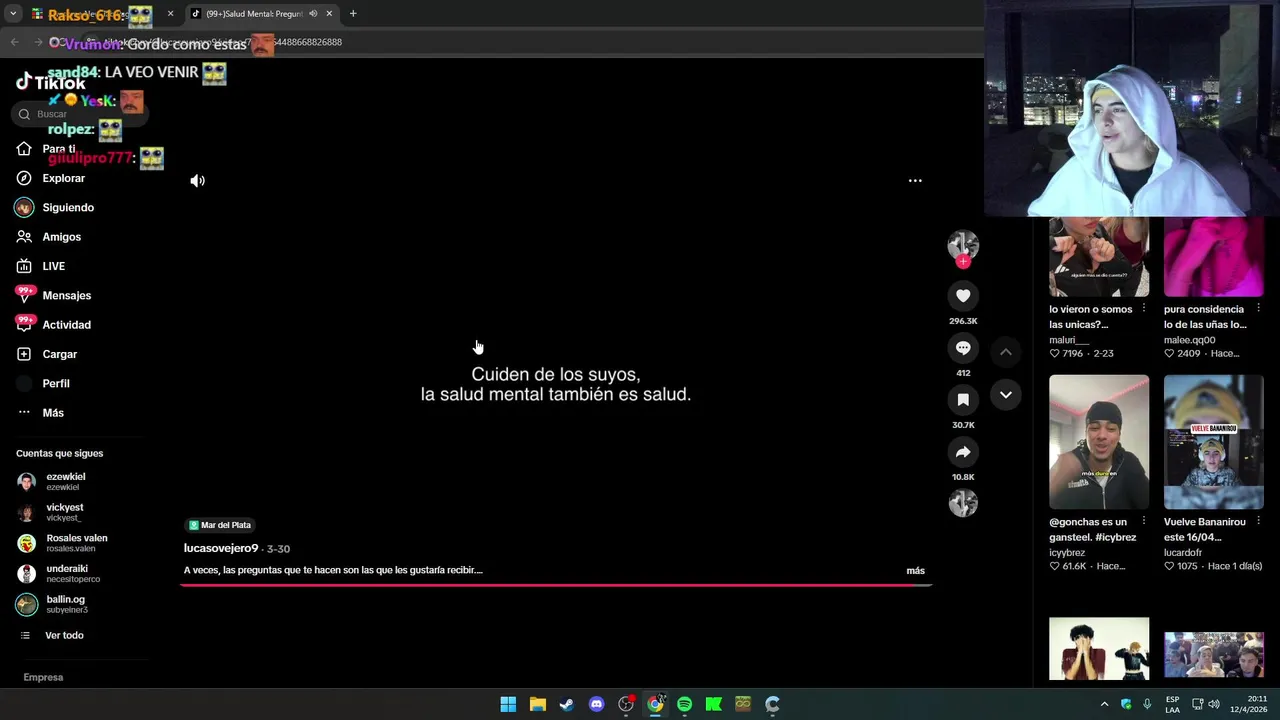Open the spinning sound disc avatar
Image resolution: width=1280 pixels, height=720 pixels.
(963, 503)
